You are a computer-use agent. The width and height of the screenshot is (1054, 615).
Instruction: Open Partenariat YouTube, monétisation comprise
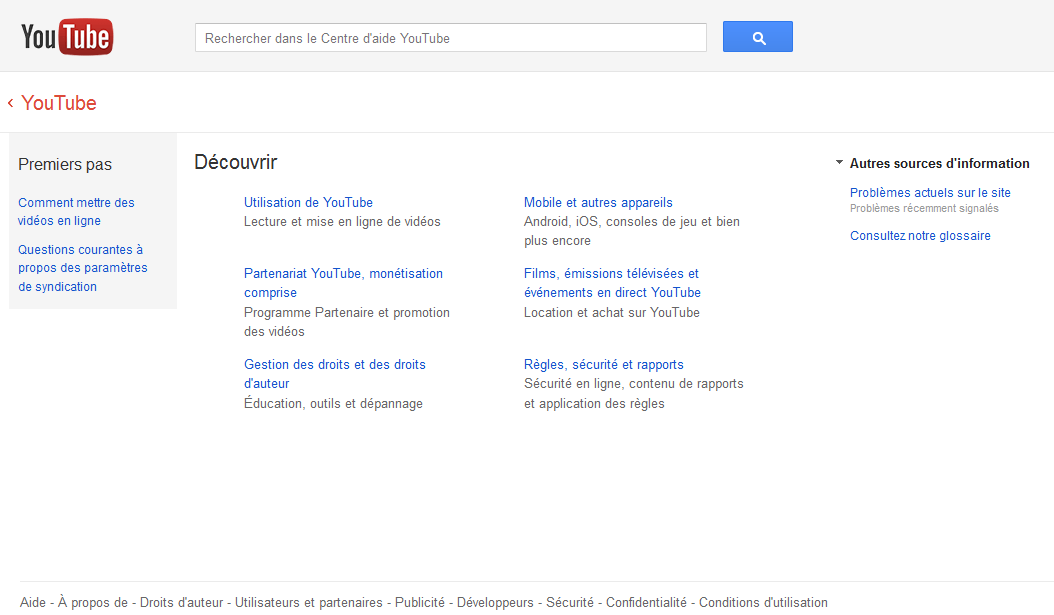coord(343,283)
